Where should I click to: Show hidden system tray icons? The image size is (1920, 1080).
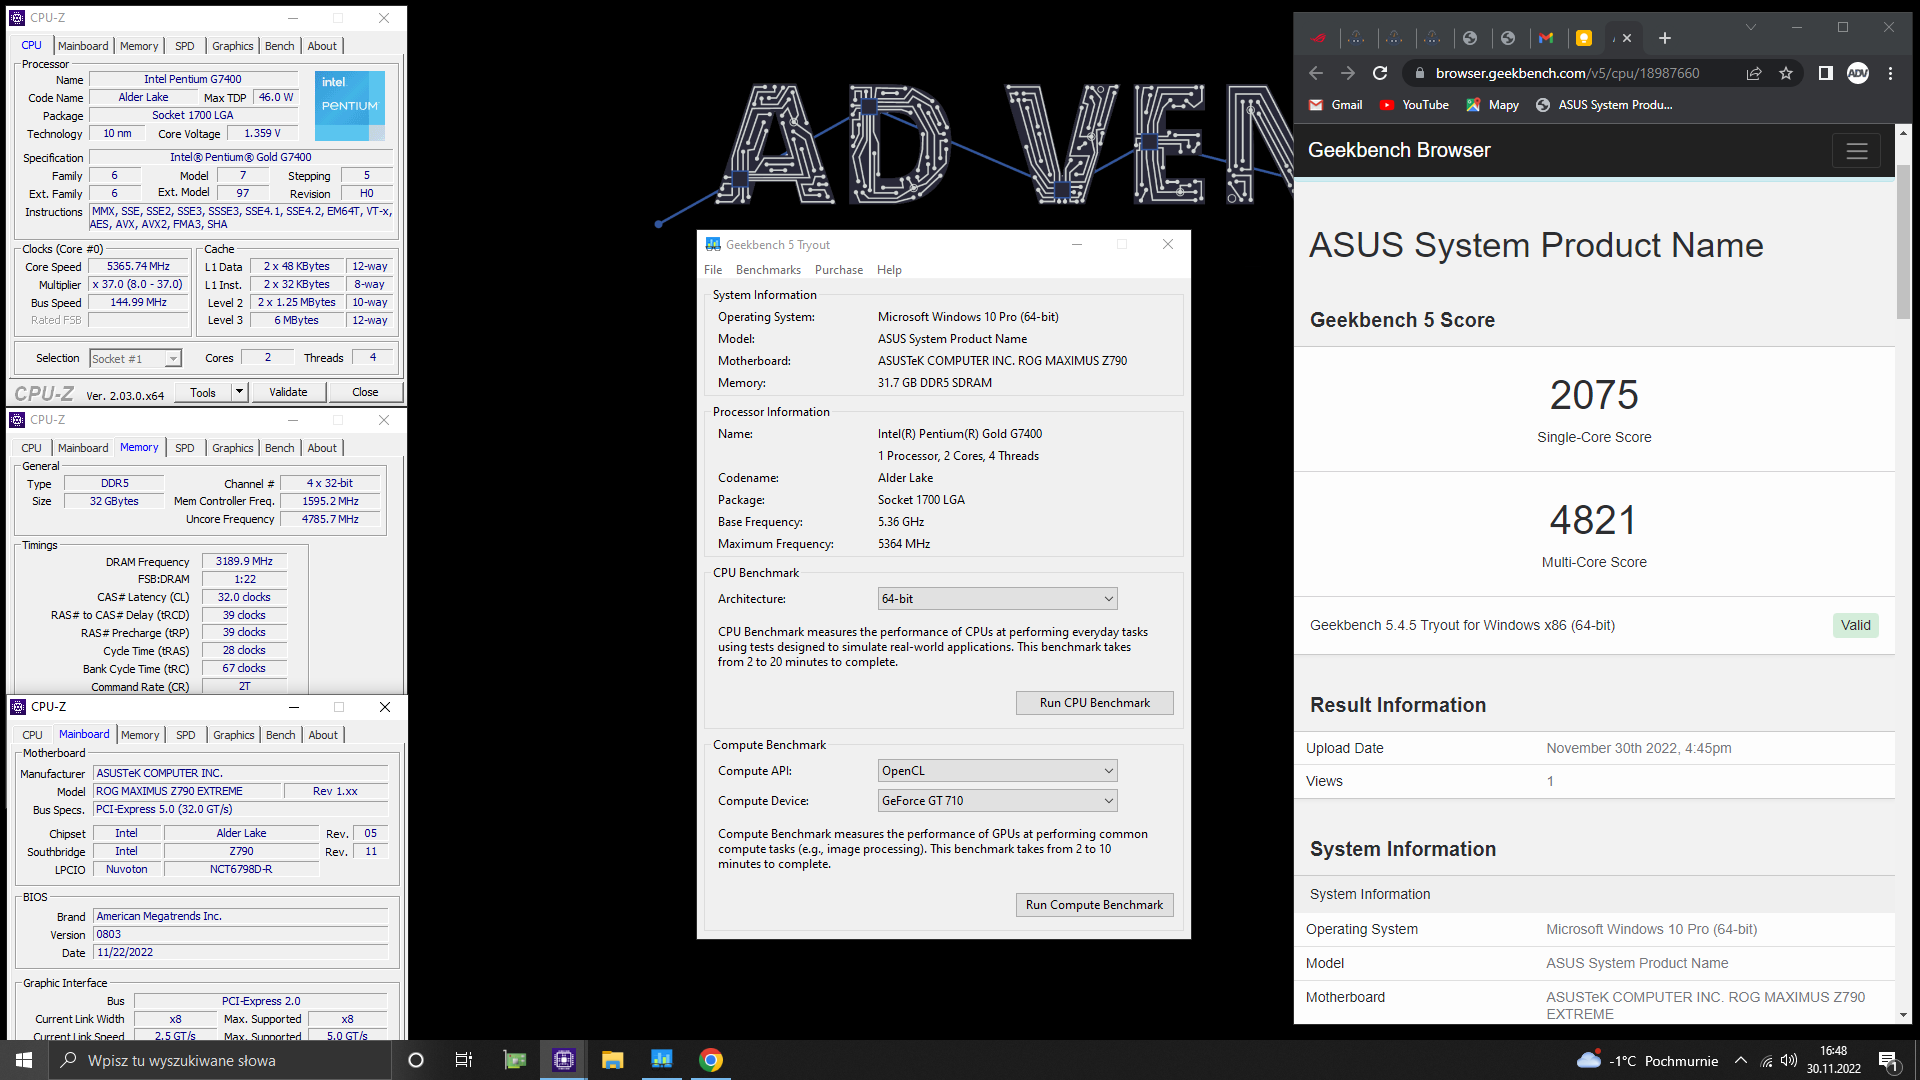(x=1741, y=1061)
